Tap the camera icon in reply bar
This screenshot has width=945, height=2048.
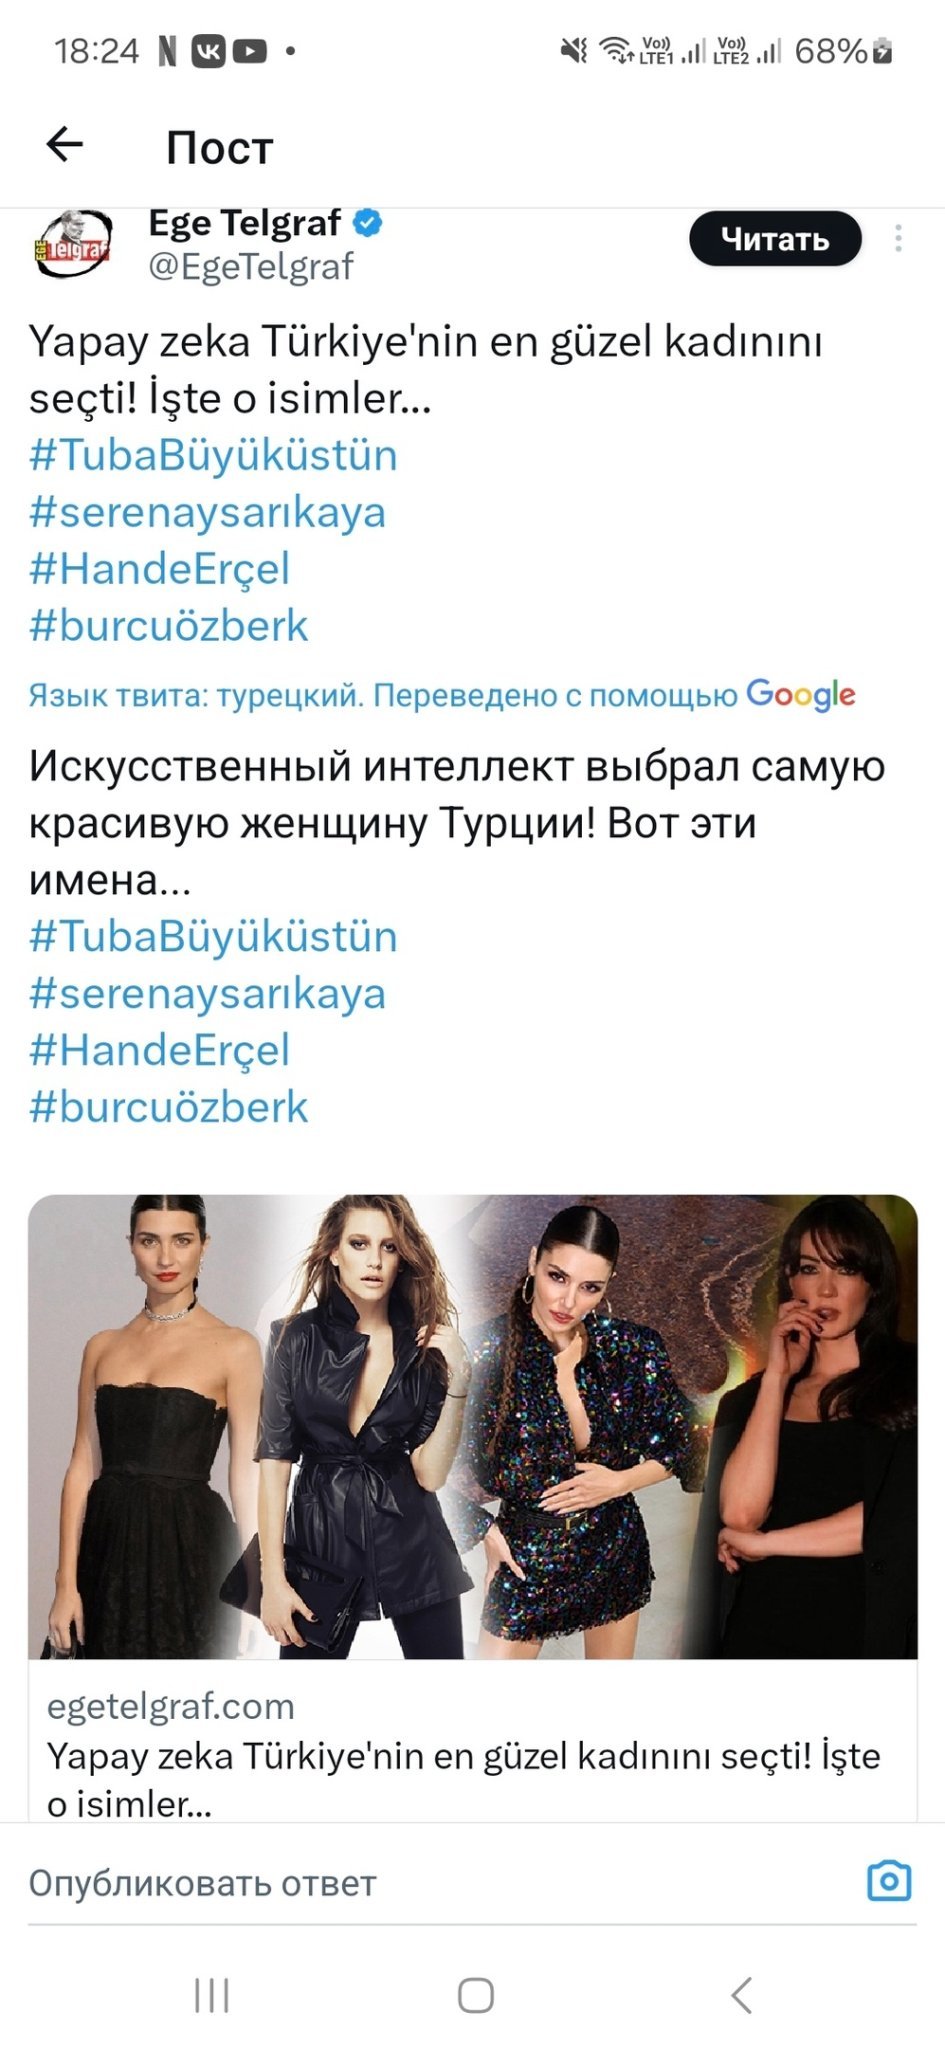tap(889, 1880)
